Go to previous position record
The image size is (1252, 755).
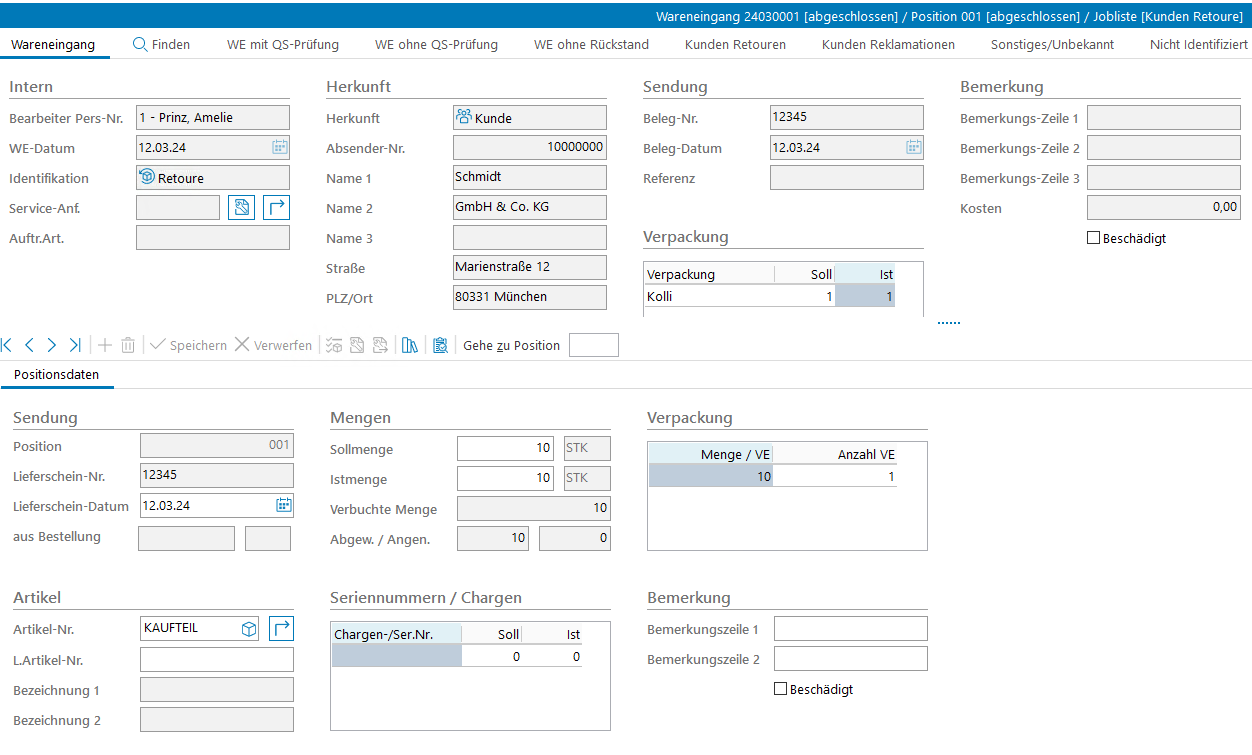[29, 345]
